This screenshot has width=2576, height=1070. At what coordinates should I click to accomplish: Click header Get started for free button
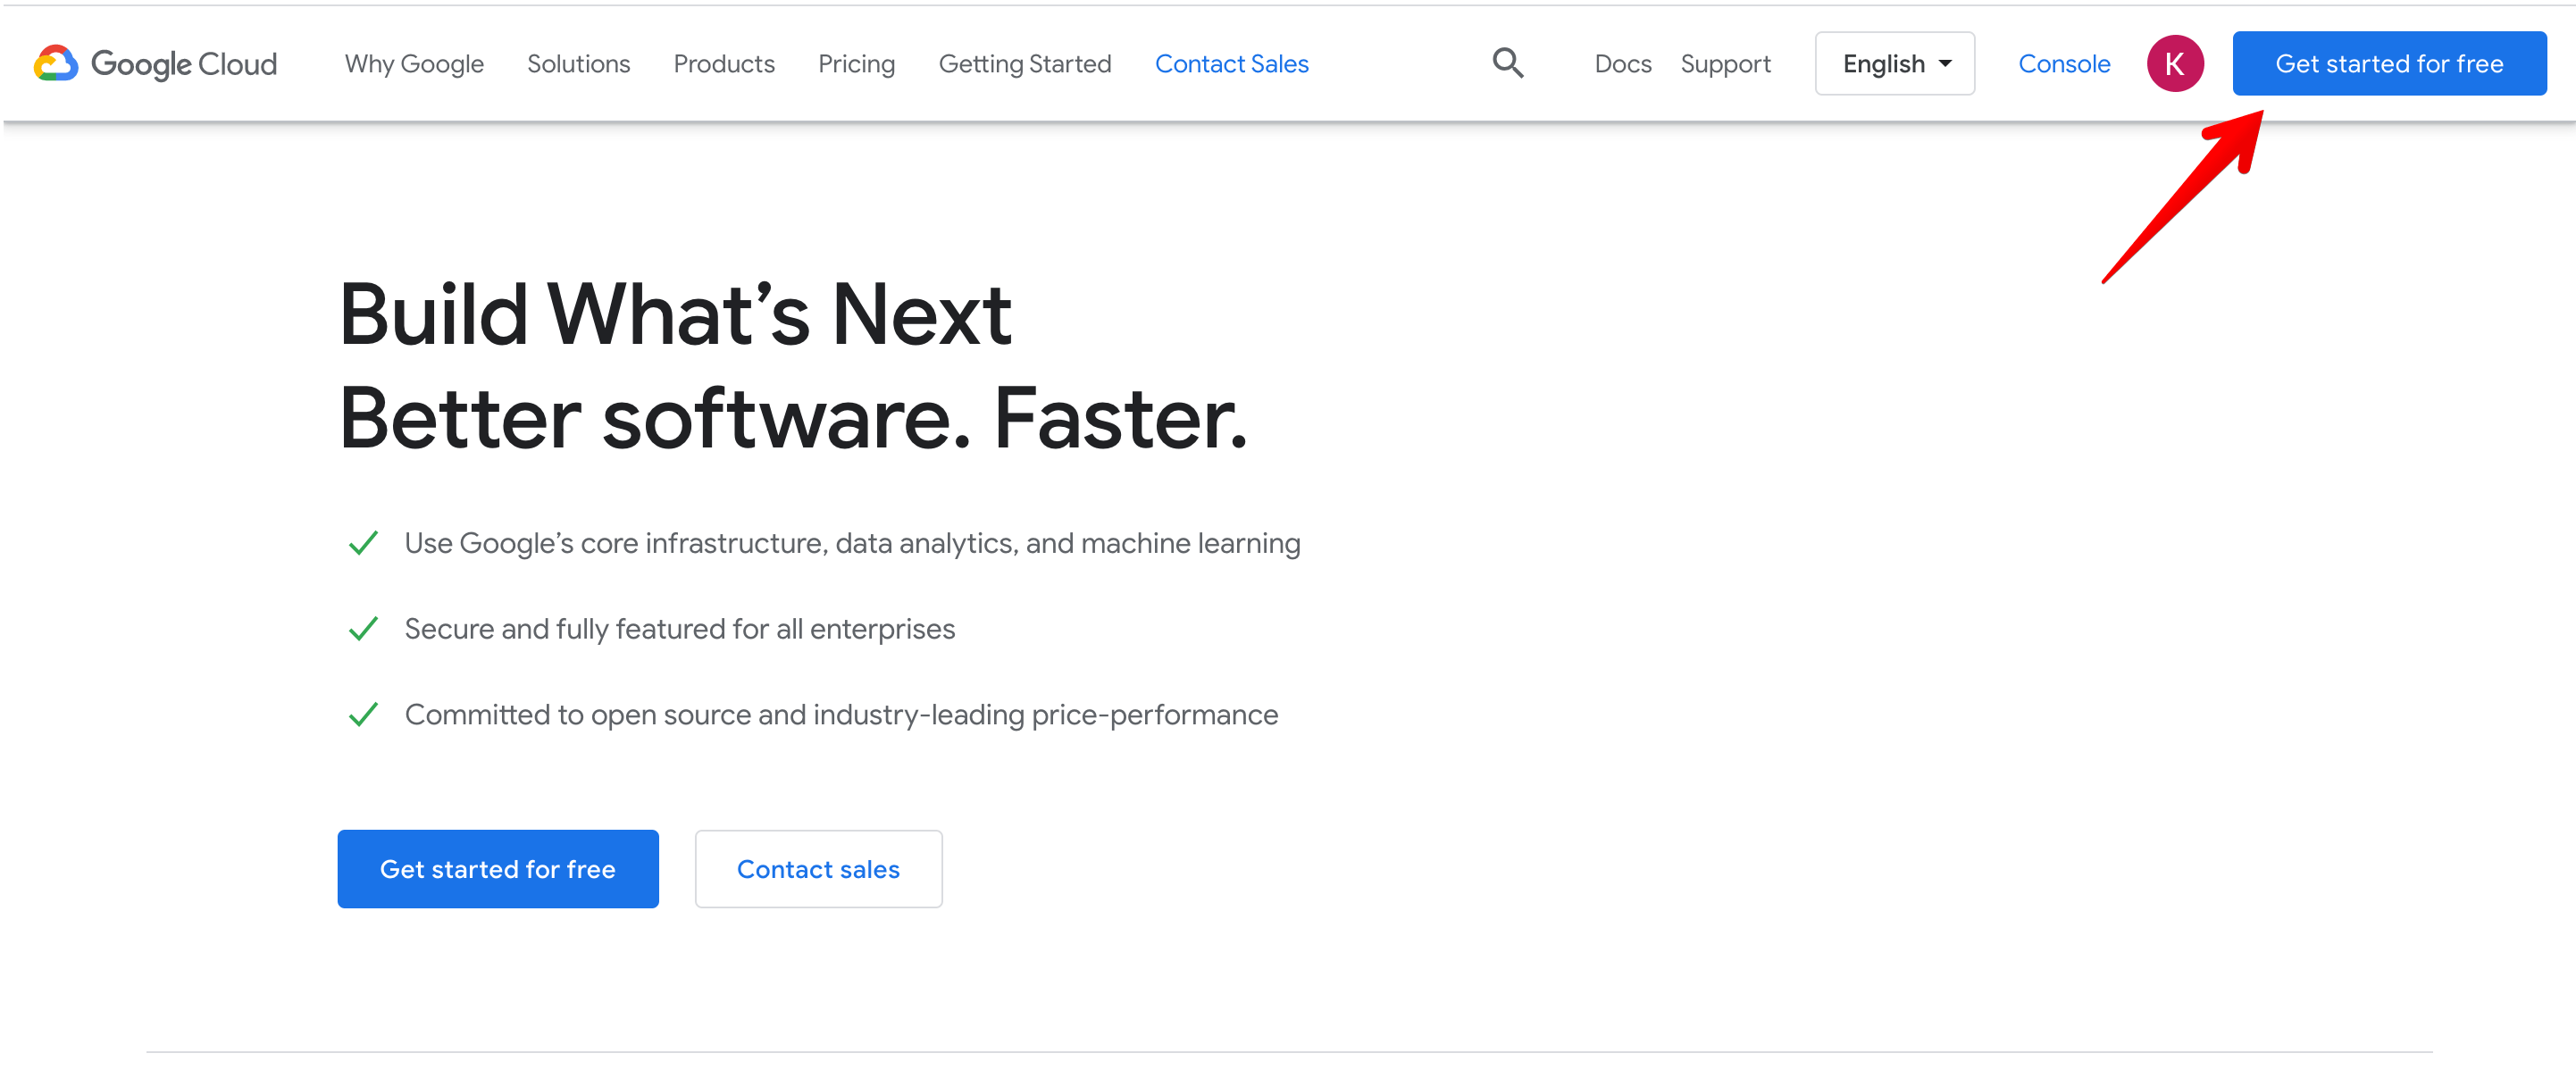(x=2389, y=63)
